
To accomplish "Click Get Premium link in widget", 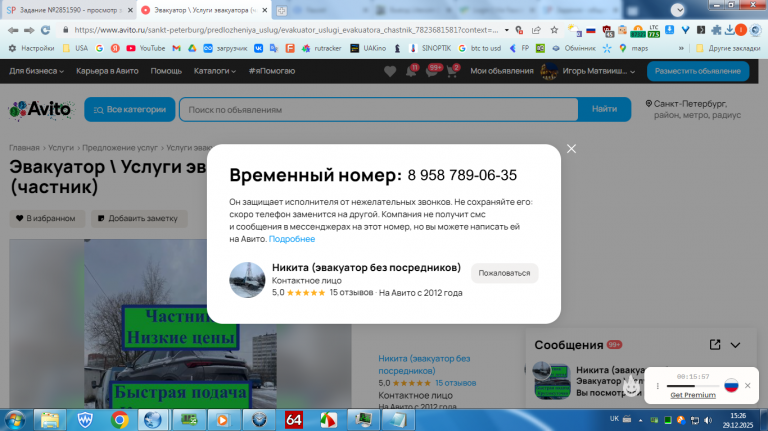I will click(693, 395).
